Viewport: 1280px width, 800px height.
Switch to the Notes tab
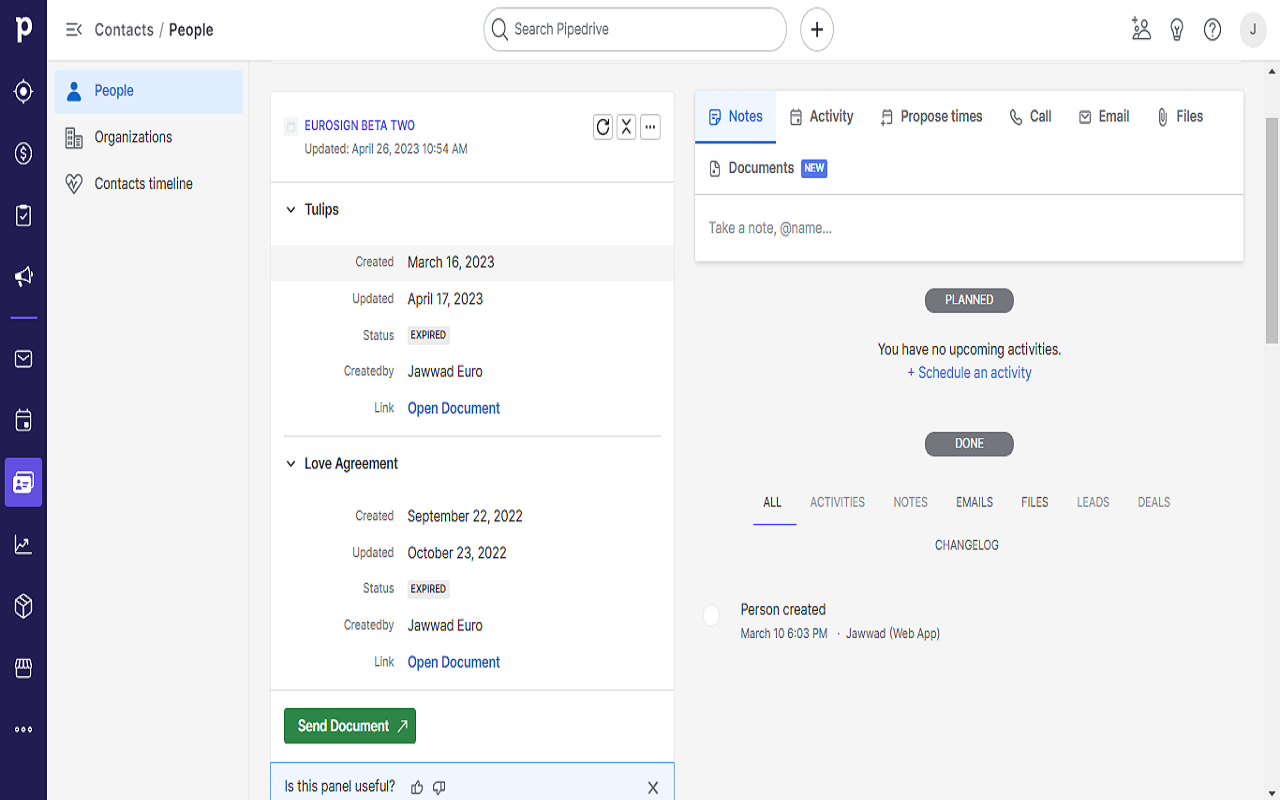(735, 117)
